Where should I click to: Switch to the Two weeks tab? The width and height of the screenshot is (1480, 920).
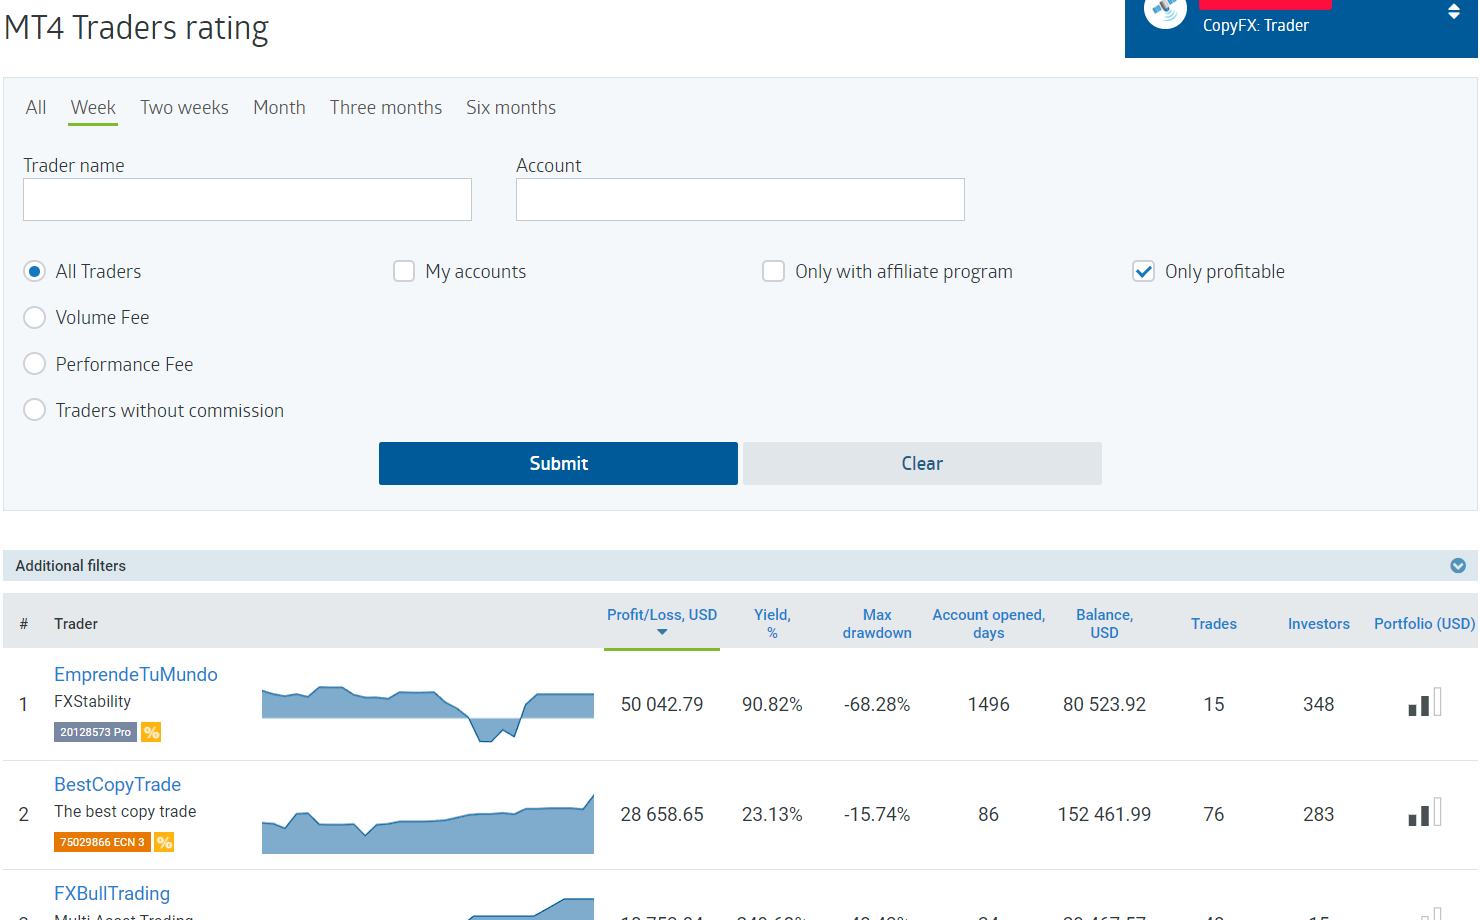(184, 107)
